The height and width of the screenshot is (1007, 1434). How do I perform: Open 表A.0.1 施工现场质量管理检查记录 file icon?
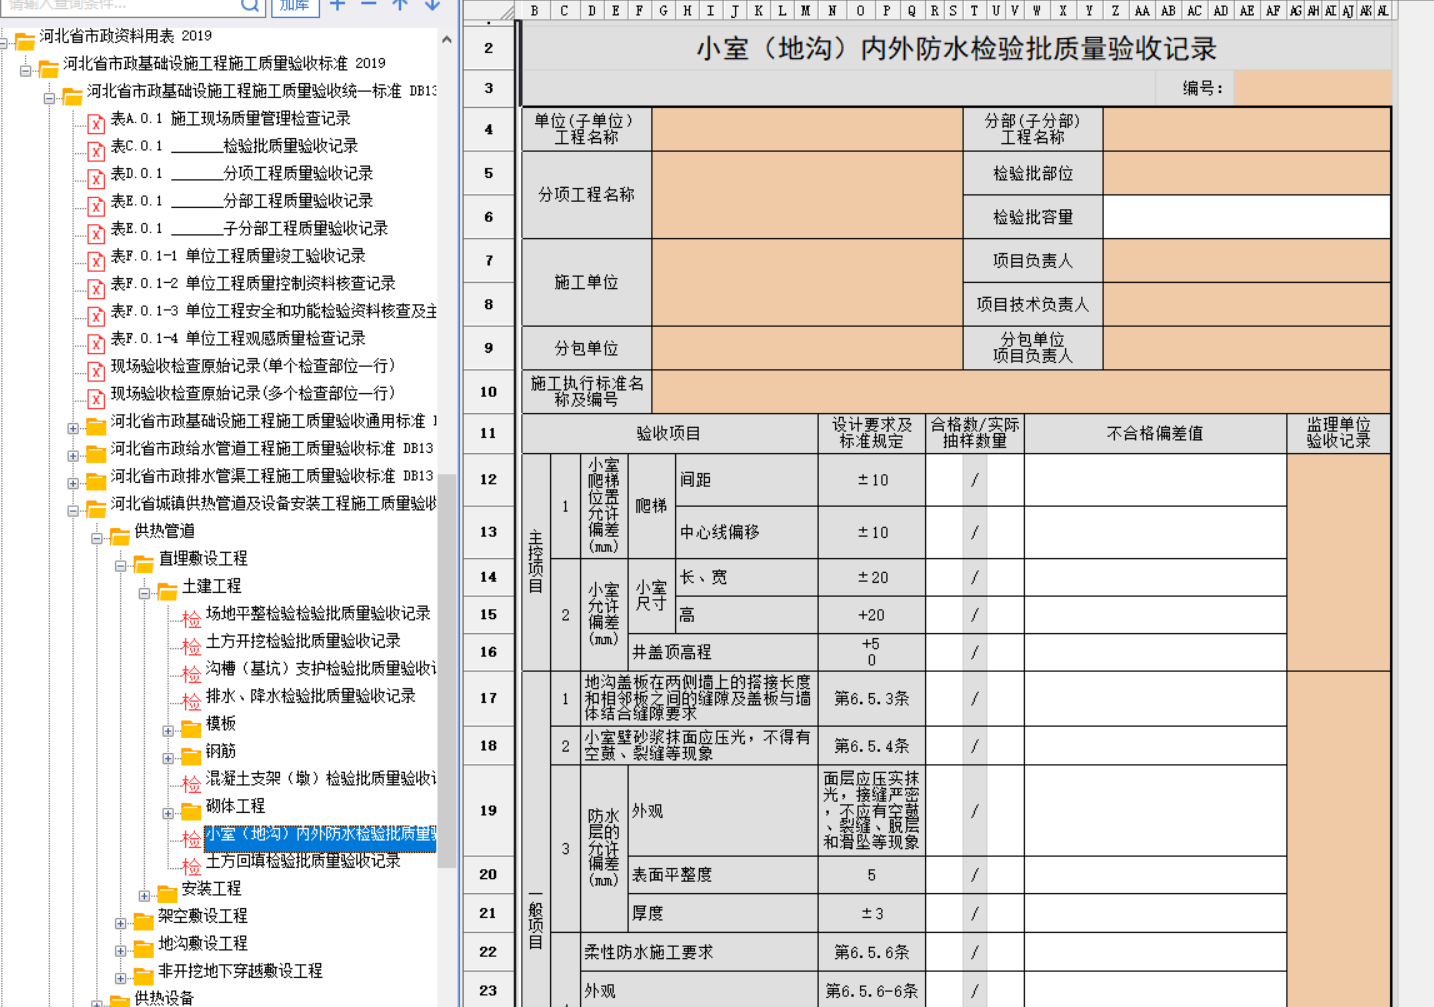[x=96, y=124]
